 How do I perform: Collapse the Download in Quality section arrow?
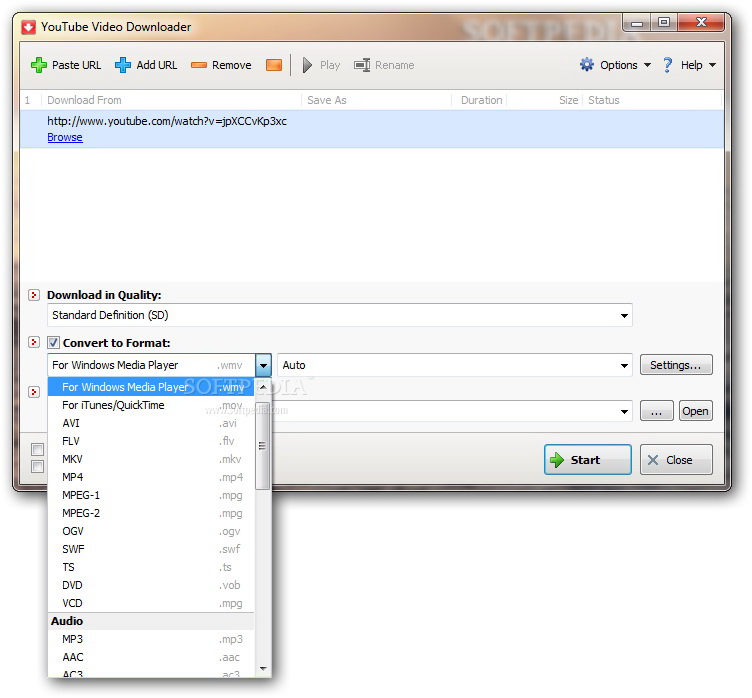point(34,295)
